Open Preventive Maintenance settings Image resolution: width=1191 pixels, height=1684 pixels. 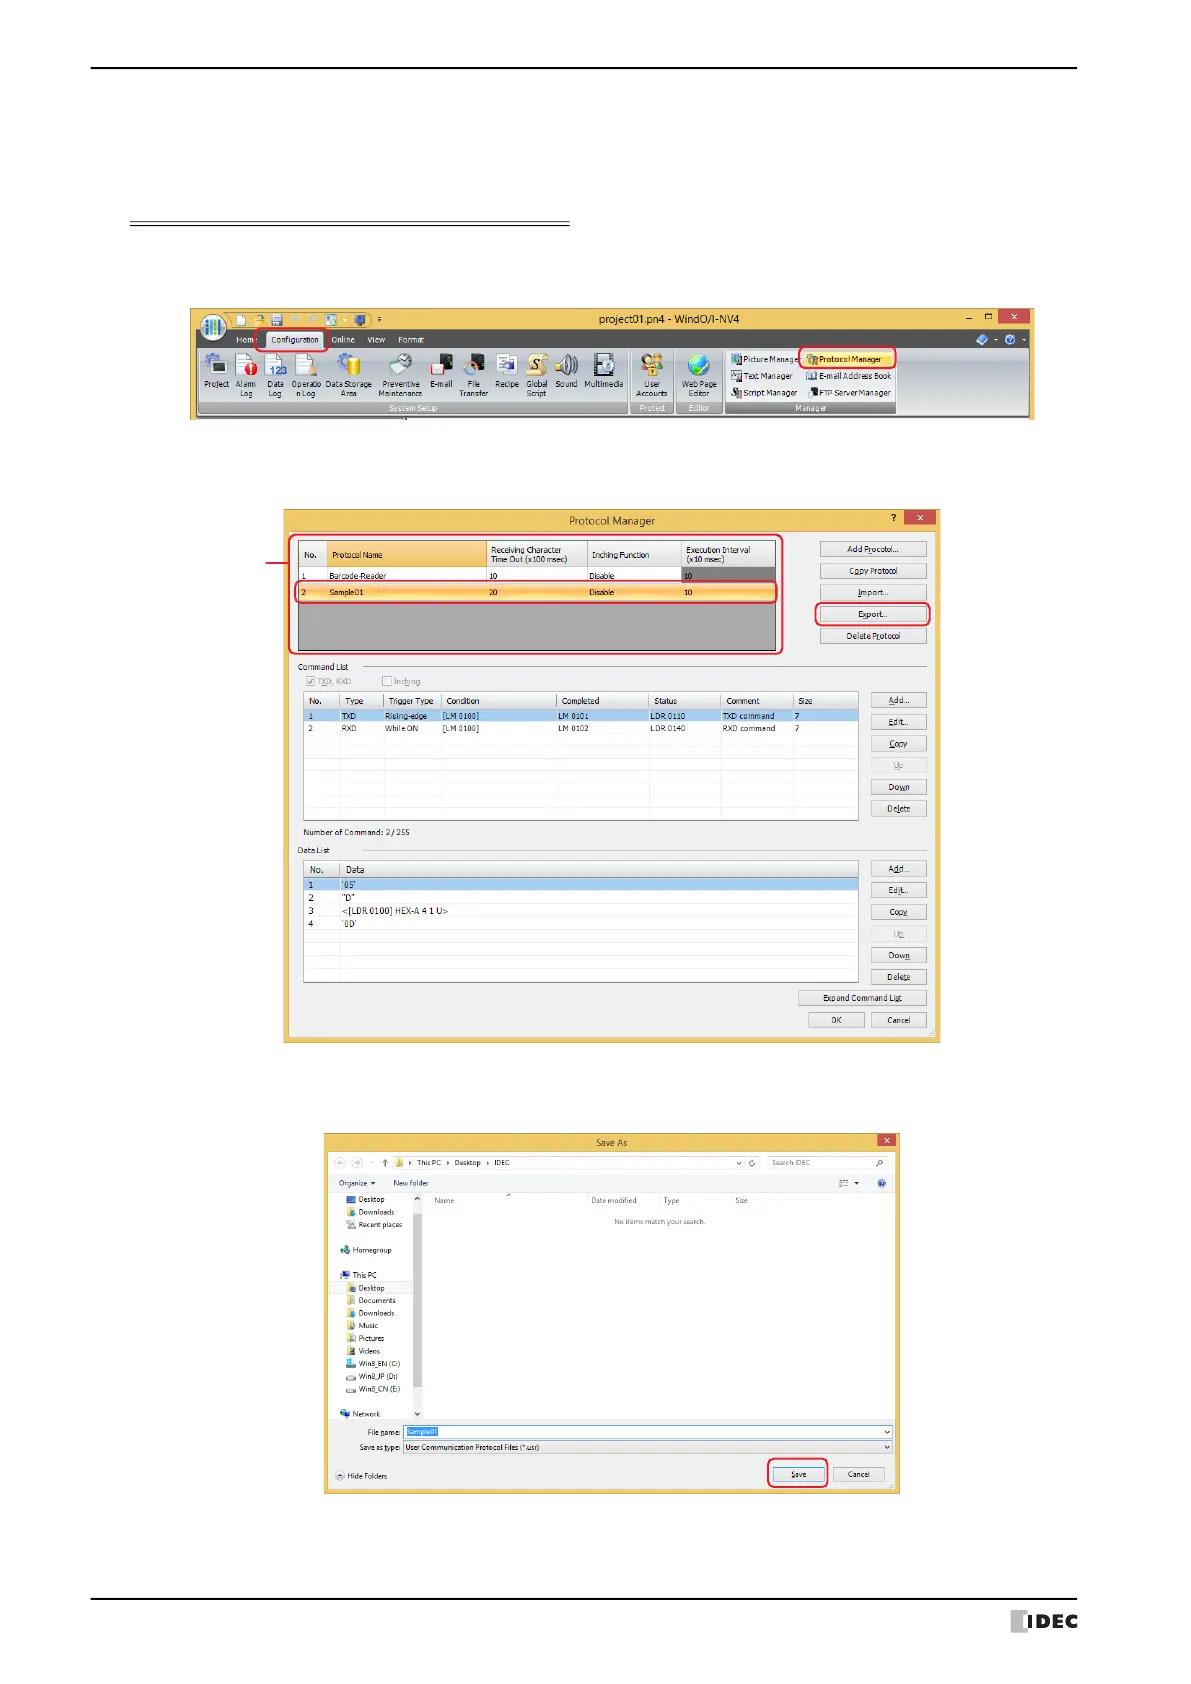tap(400, 375)
